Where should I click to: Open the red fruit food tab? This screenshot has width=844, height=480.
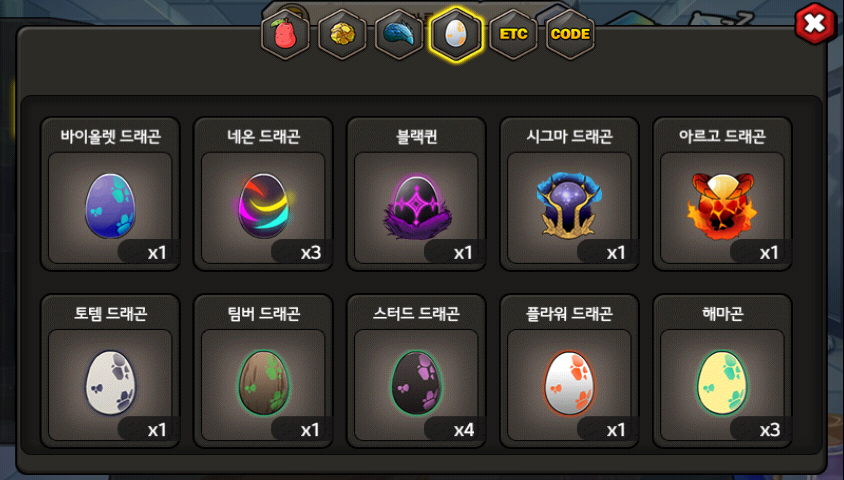pyautogui.click(x=285, y=34)
